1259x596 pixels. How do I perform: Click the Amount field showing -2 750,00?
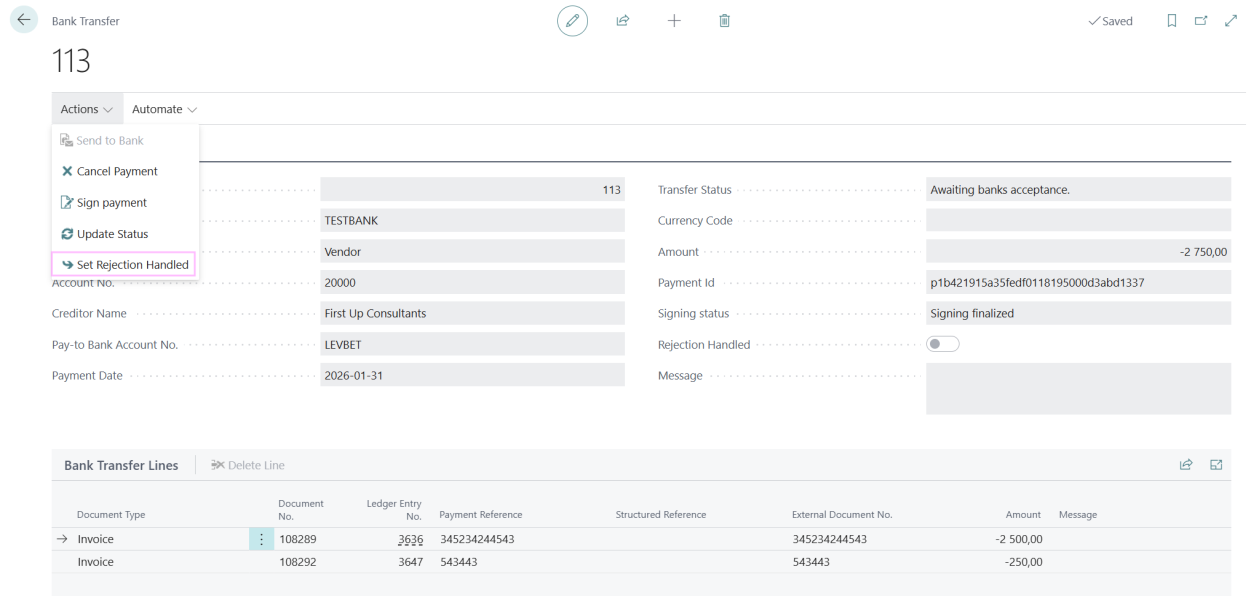coord(1078,252)
